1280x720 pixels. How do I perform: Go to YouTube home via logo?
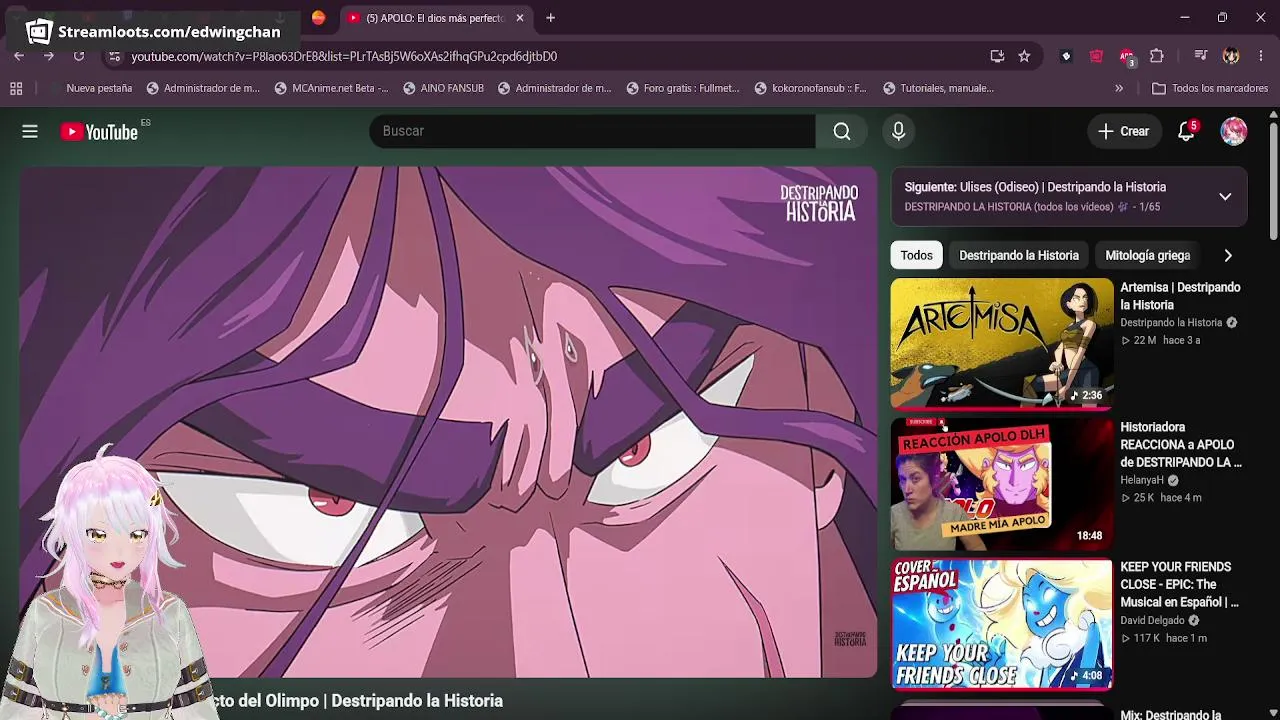click(99, 131)
